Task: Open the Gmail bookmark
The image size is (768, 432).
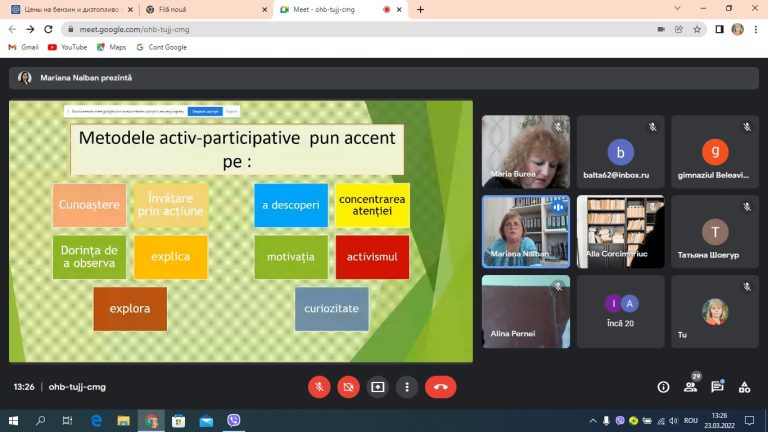Action: click(24, 47)
